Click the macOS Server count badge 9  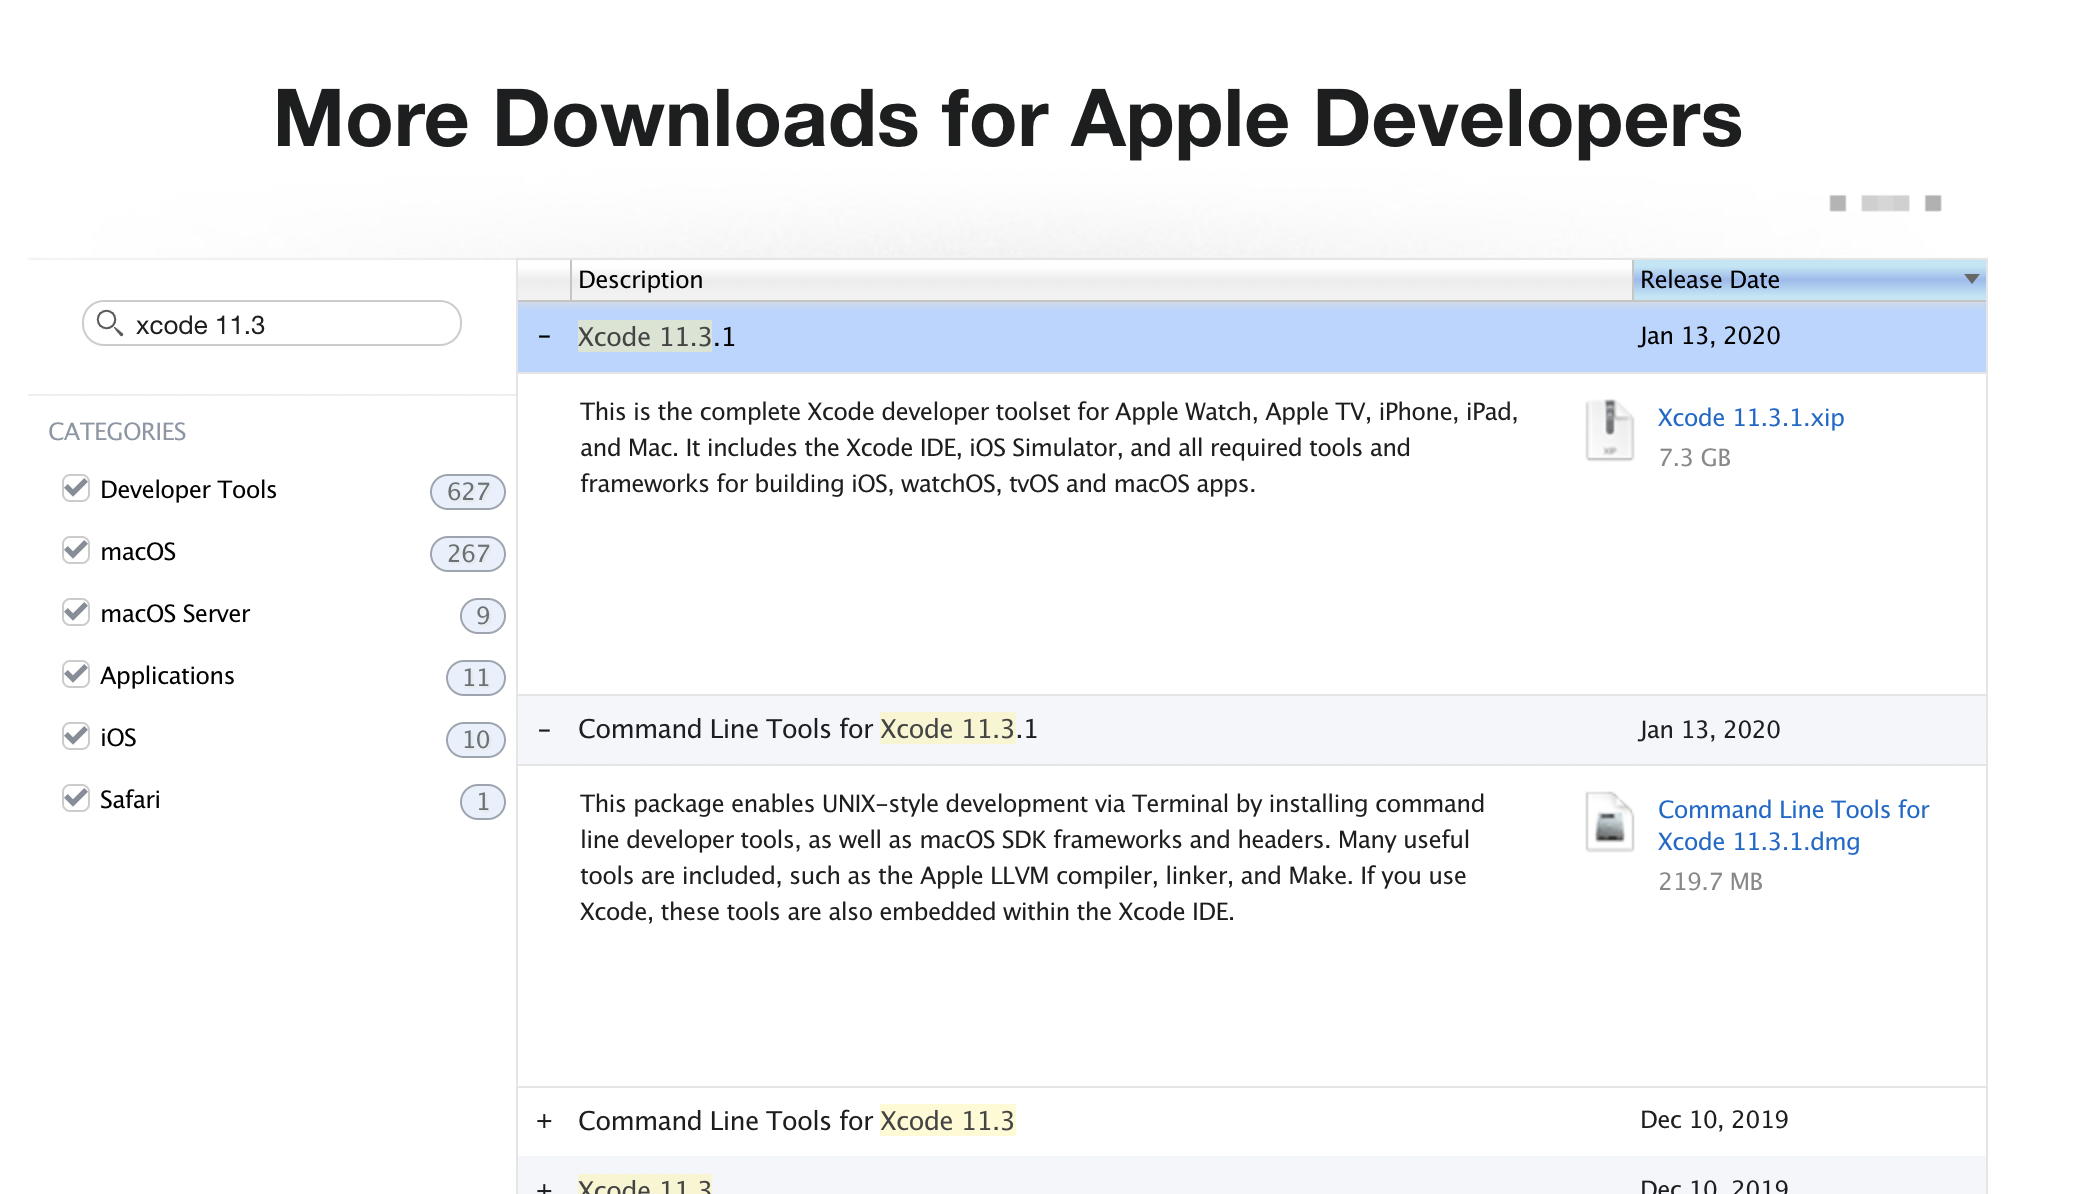pyautogui.click(x=482, y=615)
